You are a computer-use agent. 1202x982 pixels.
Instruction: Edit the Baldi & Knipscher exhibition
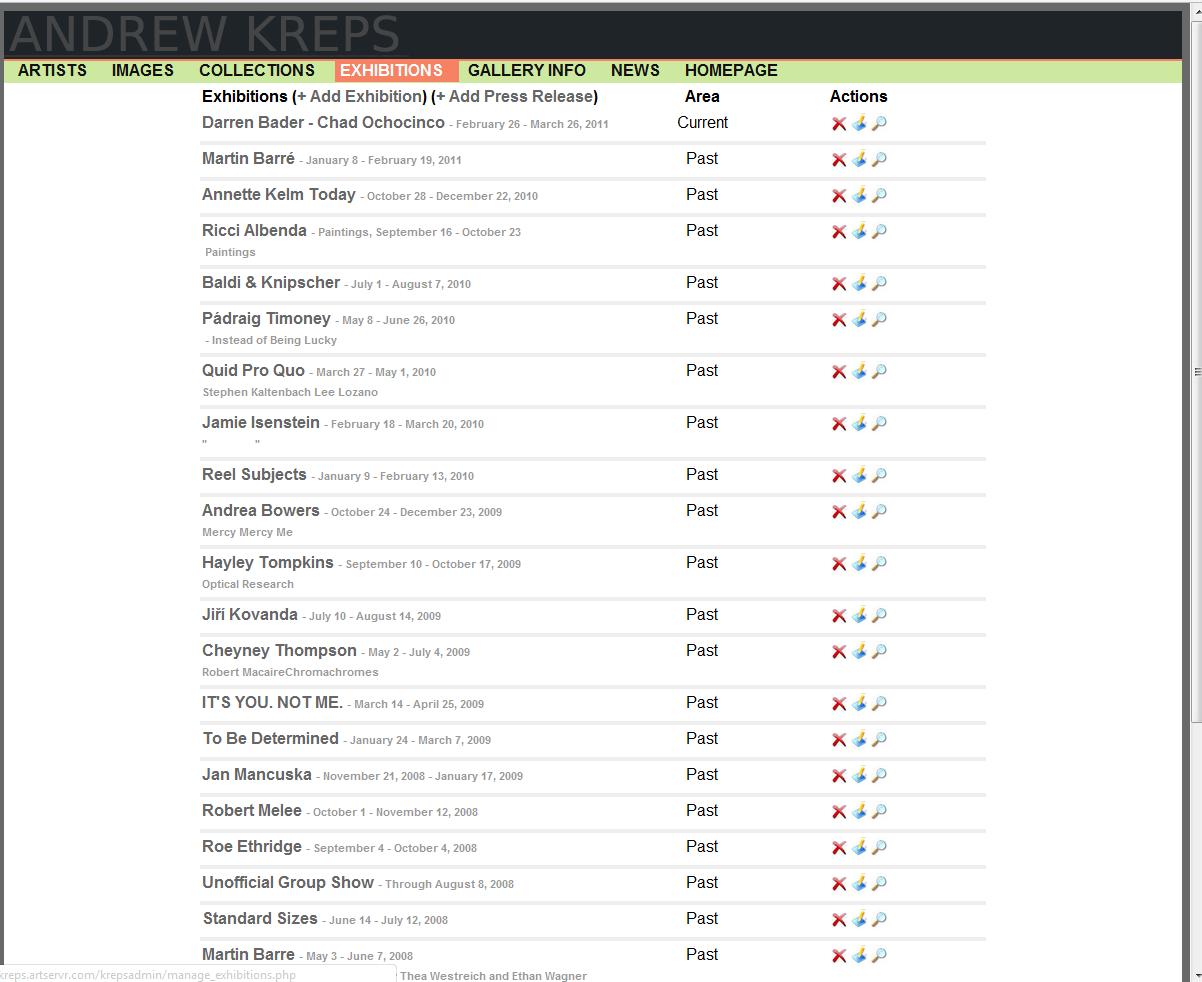(859, 284)
